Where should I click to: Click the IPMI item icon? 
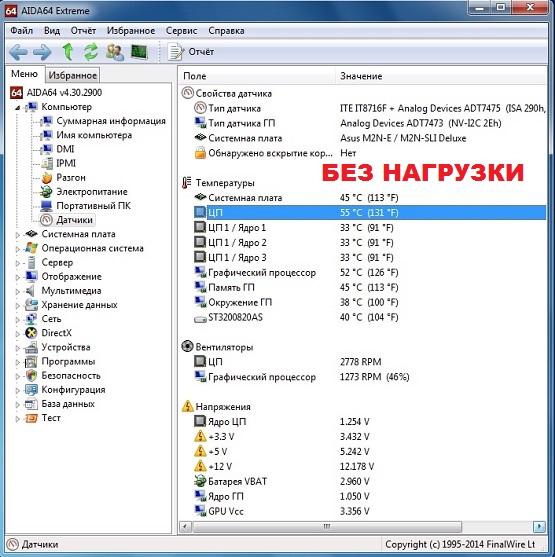(47, 163)
